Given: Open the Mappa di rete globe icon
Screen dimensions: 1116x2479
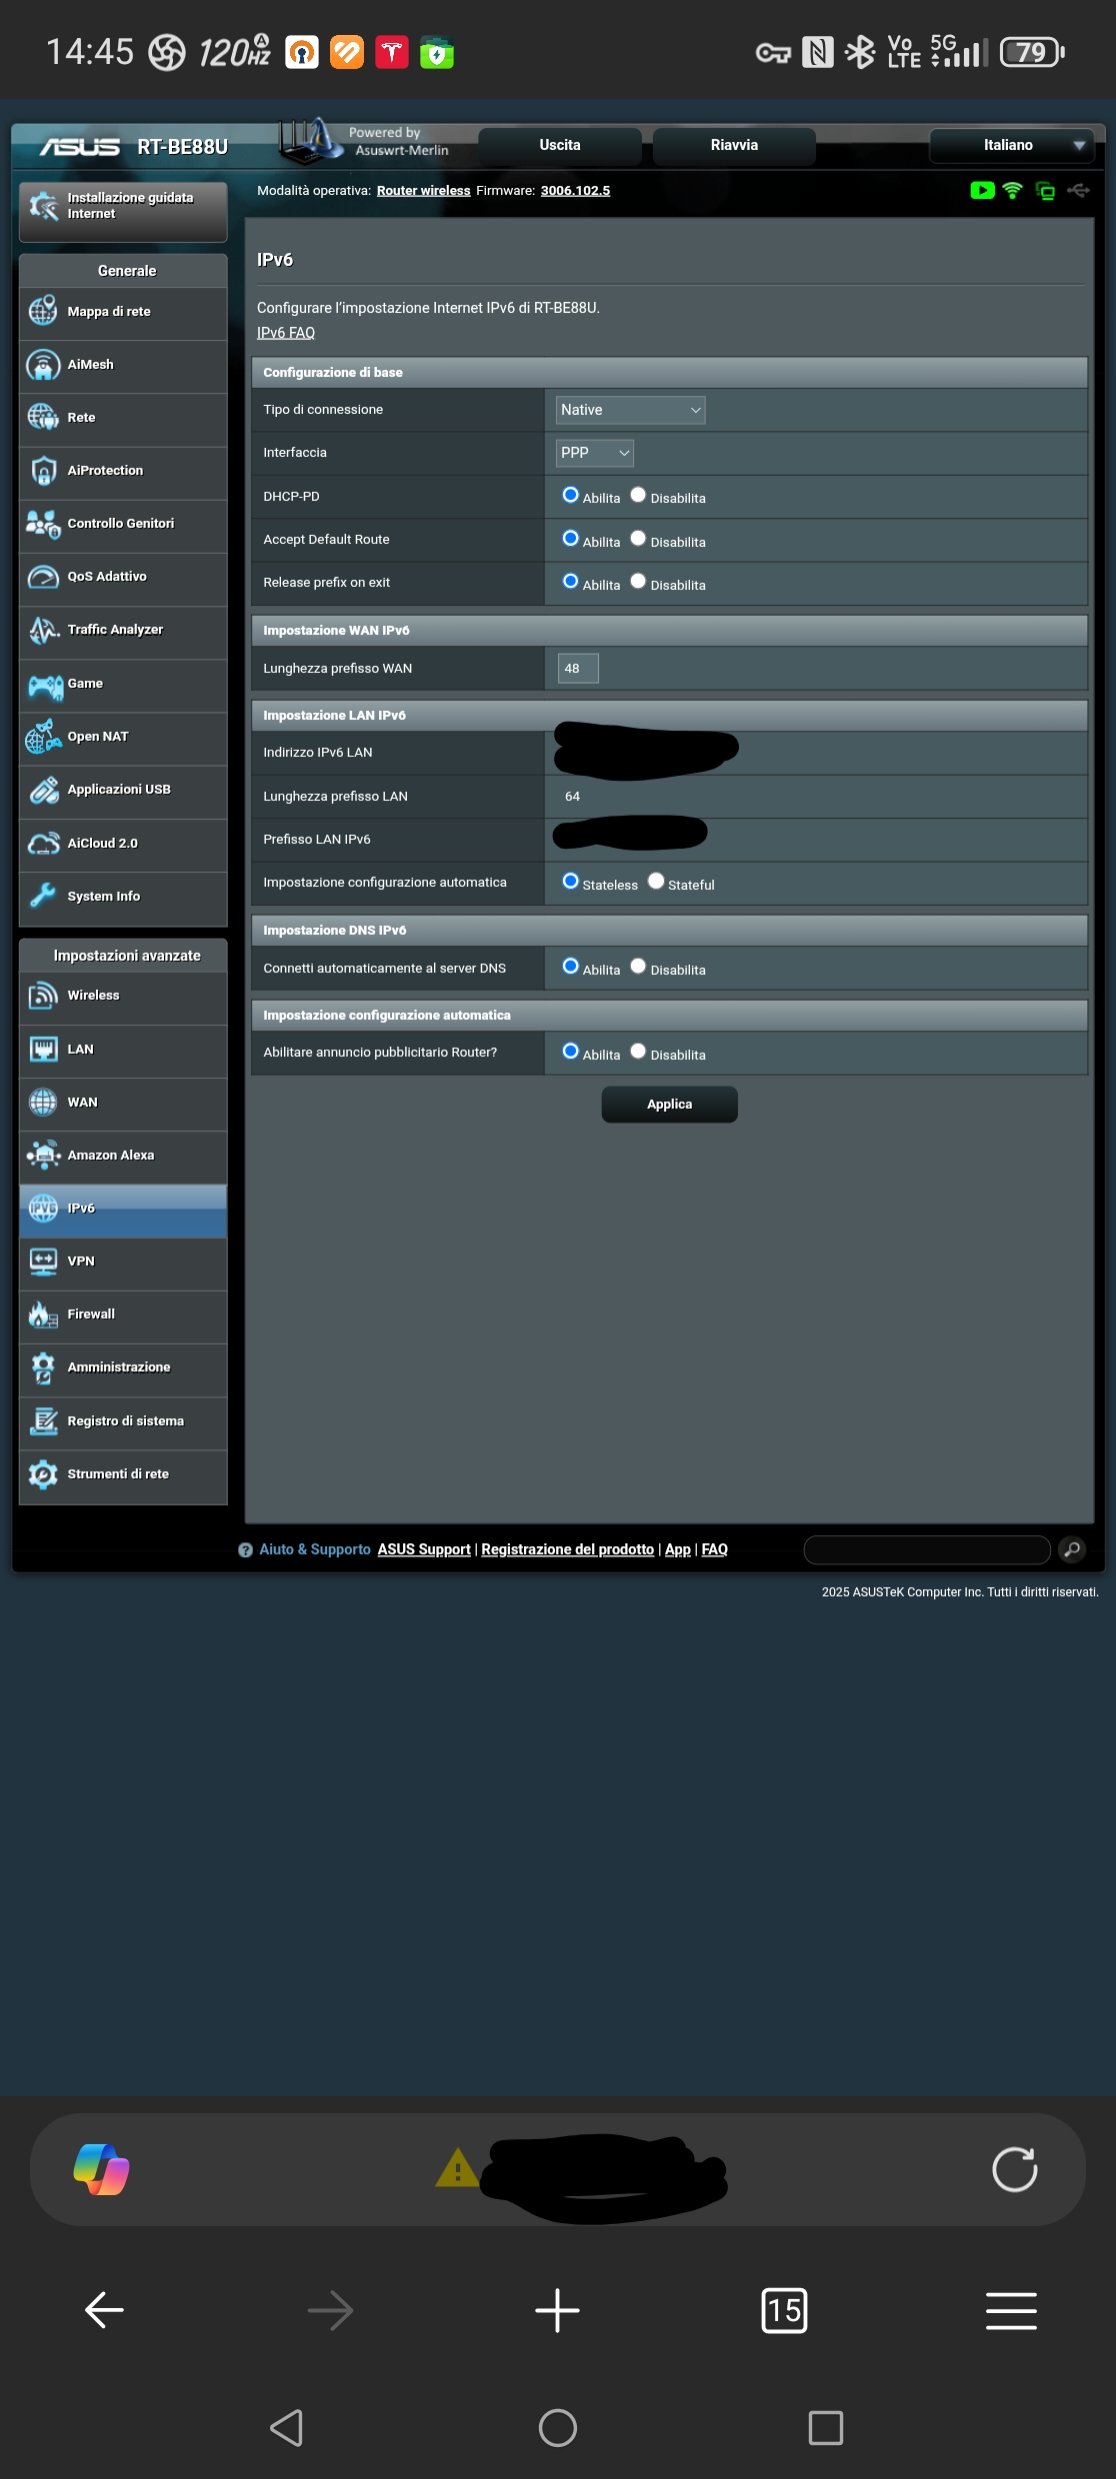Looking at the screenshot, I should point(43,311).
